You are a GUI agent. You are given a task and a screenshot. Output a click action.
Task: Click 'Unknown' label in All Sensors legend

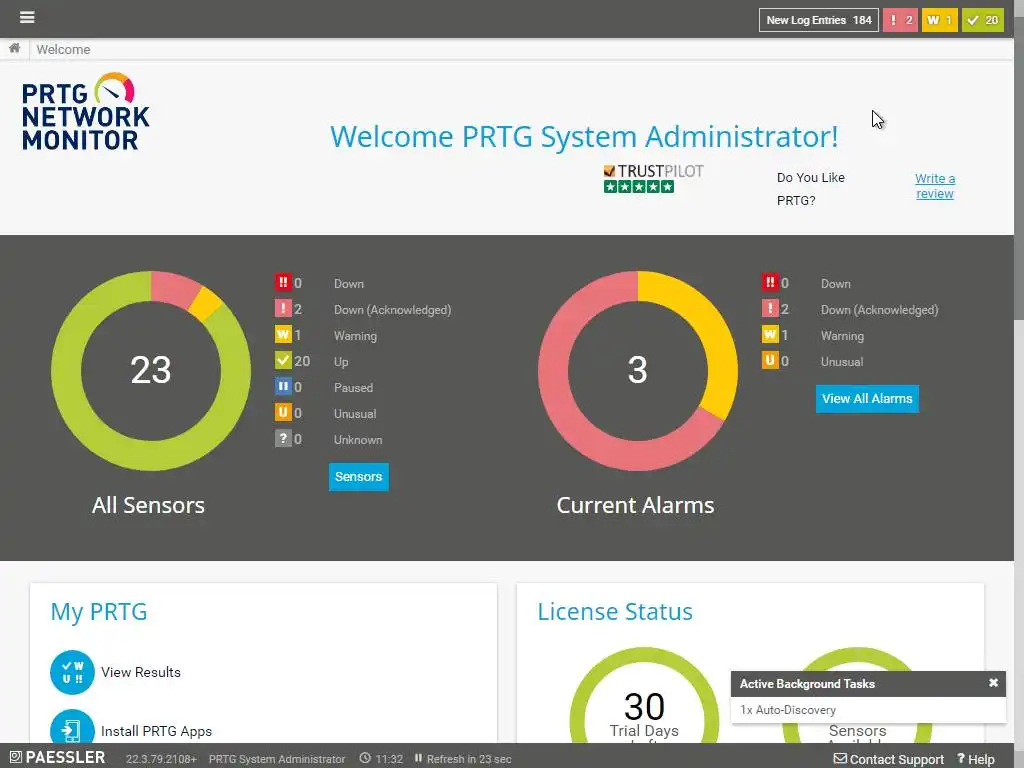coord(358,440)
